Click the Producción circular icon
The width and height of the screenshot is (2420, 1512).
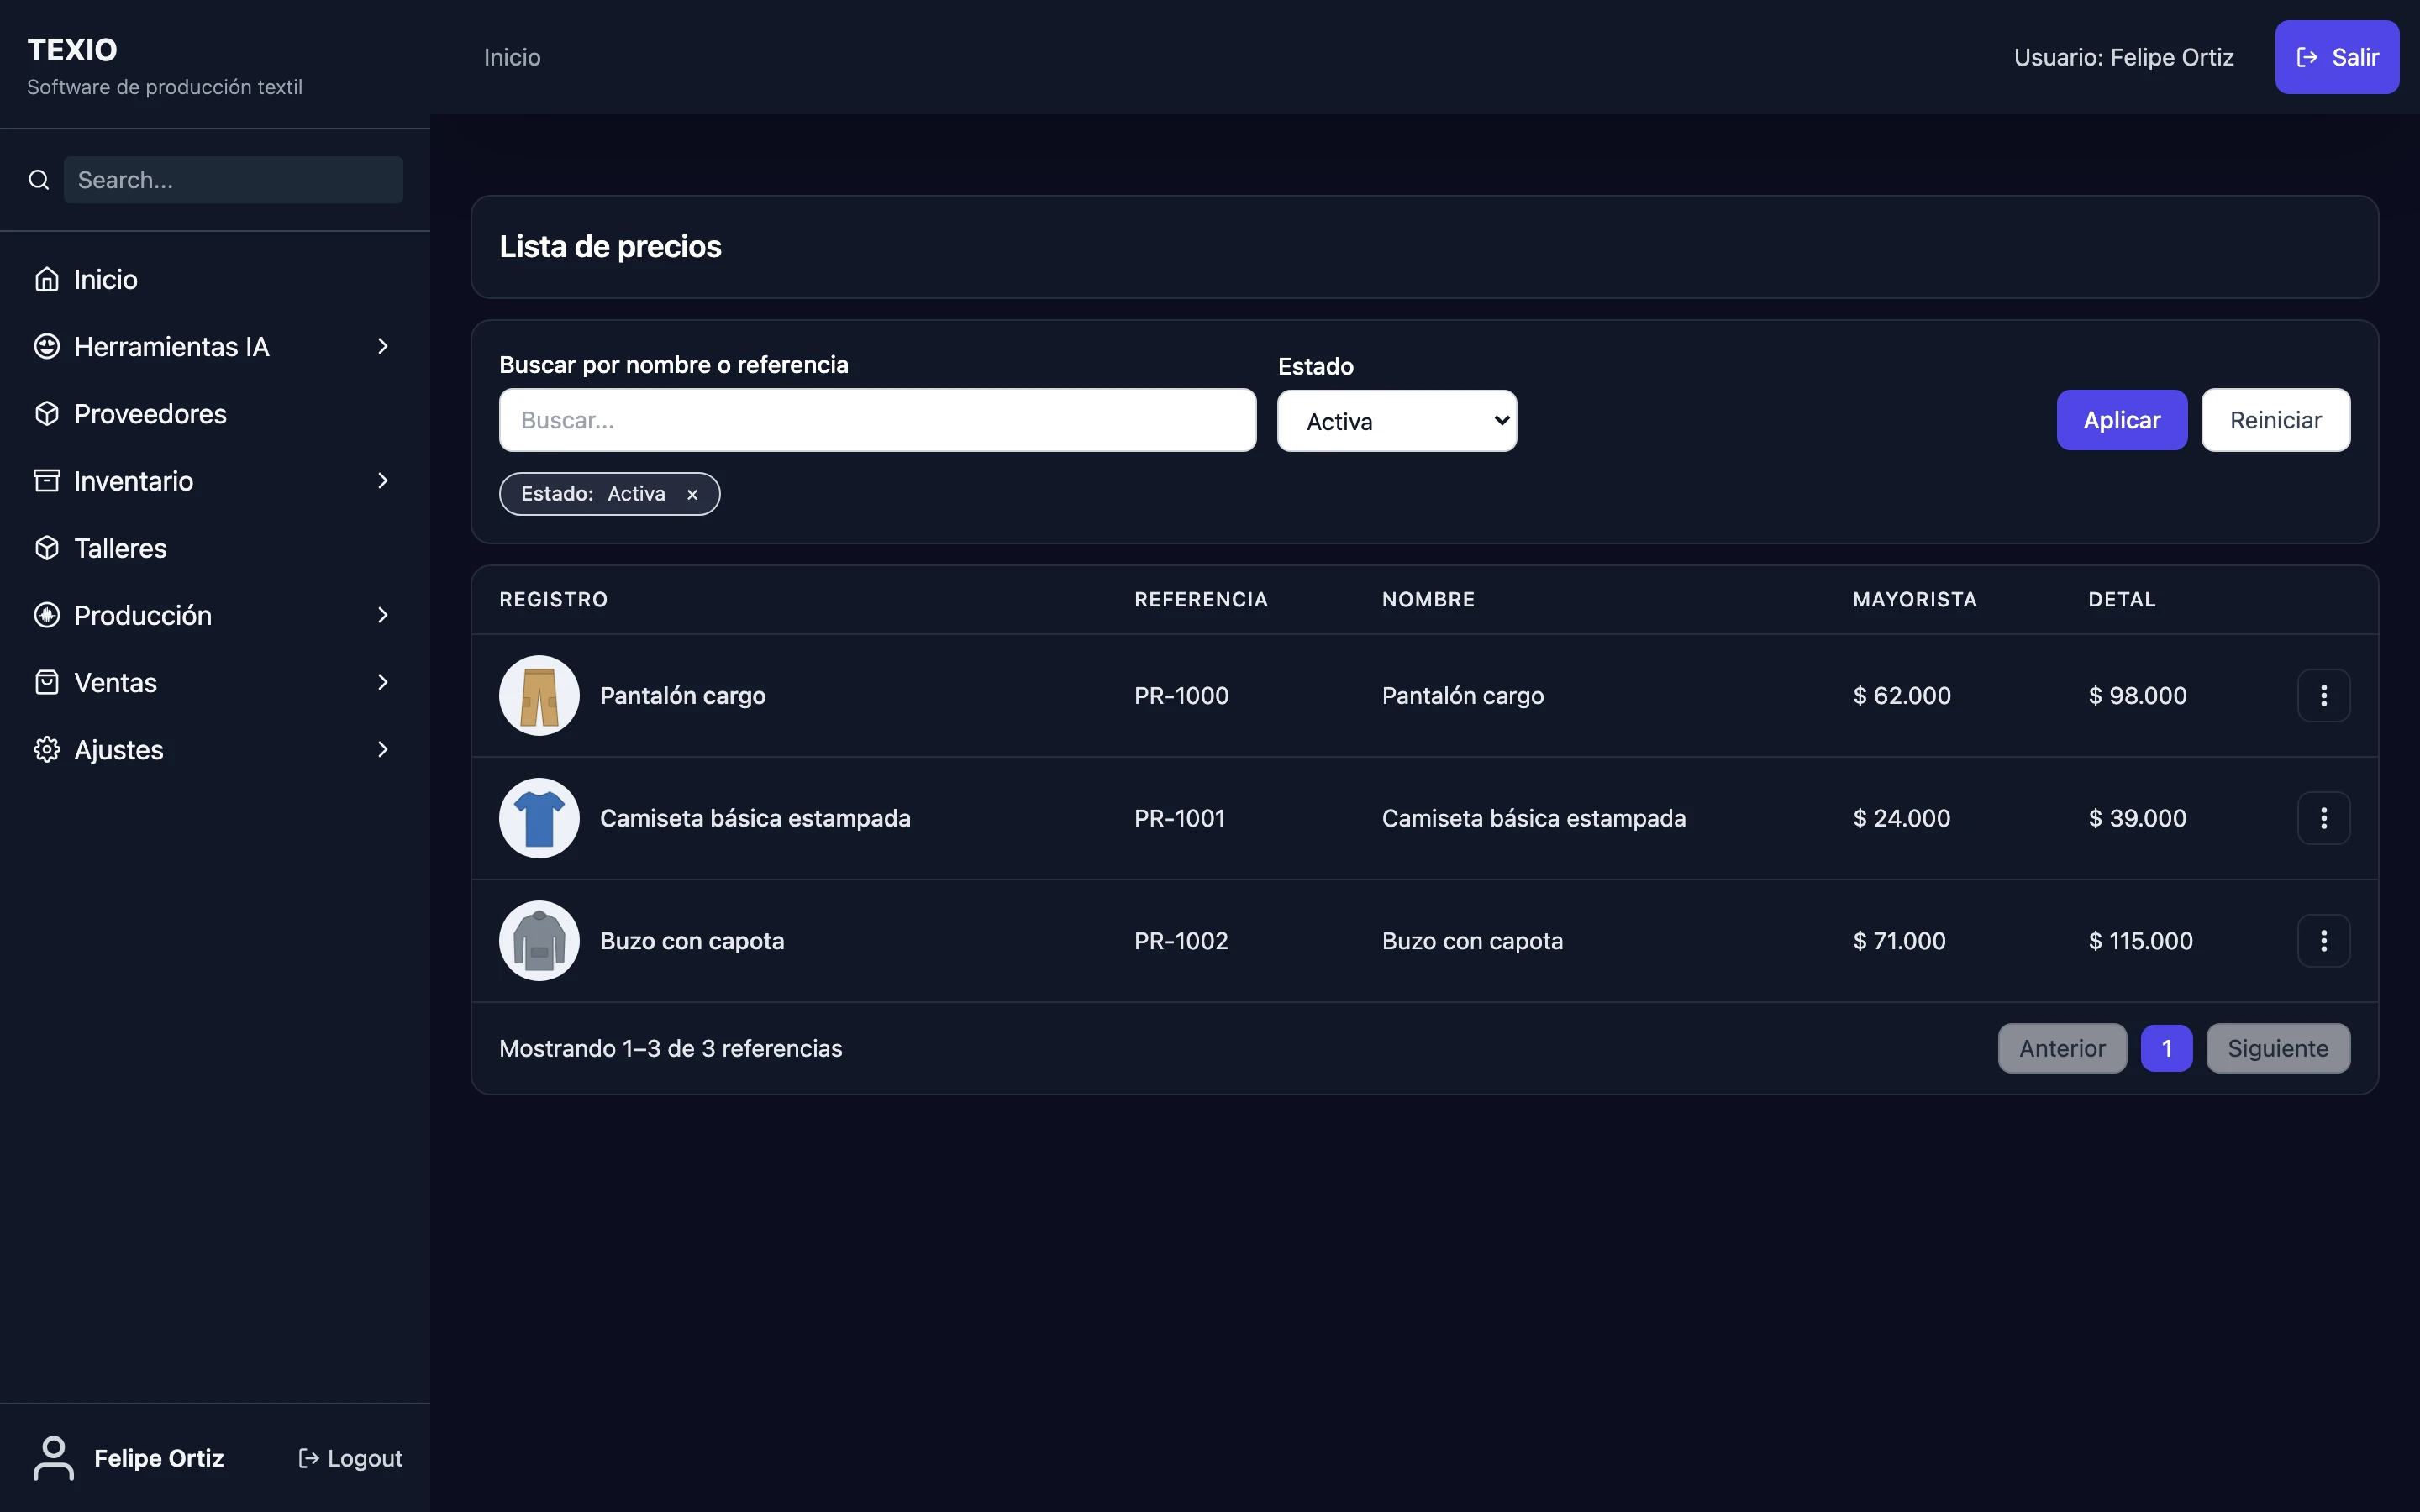tap(47, 615)
